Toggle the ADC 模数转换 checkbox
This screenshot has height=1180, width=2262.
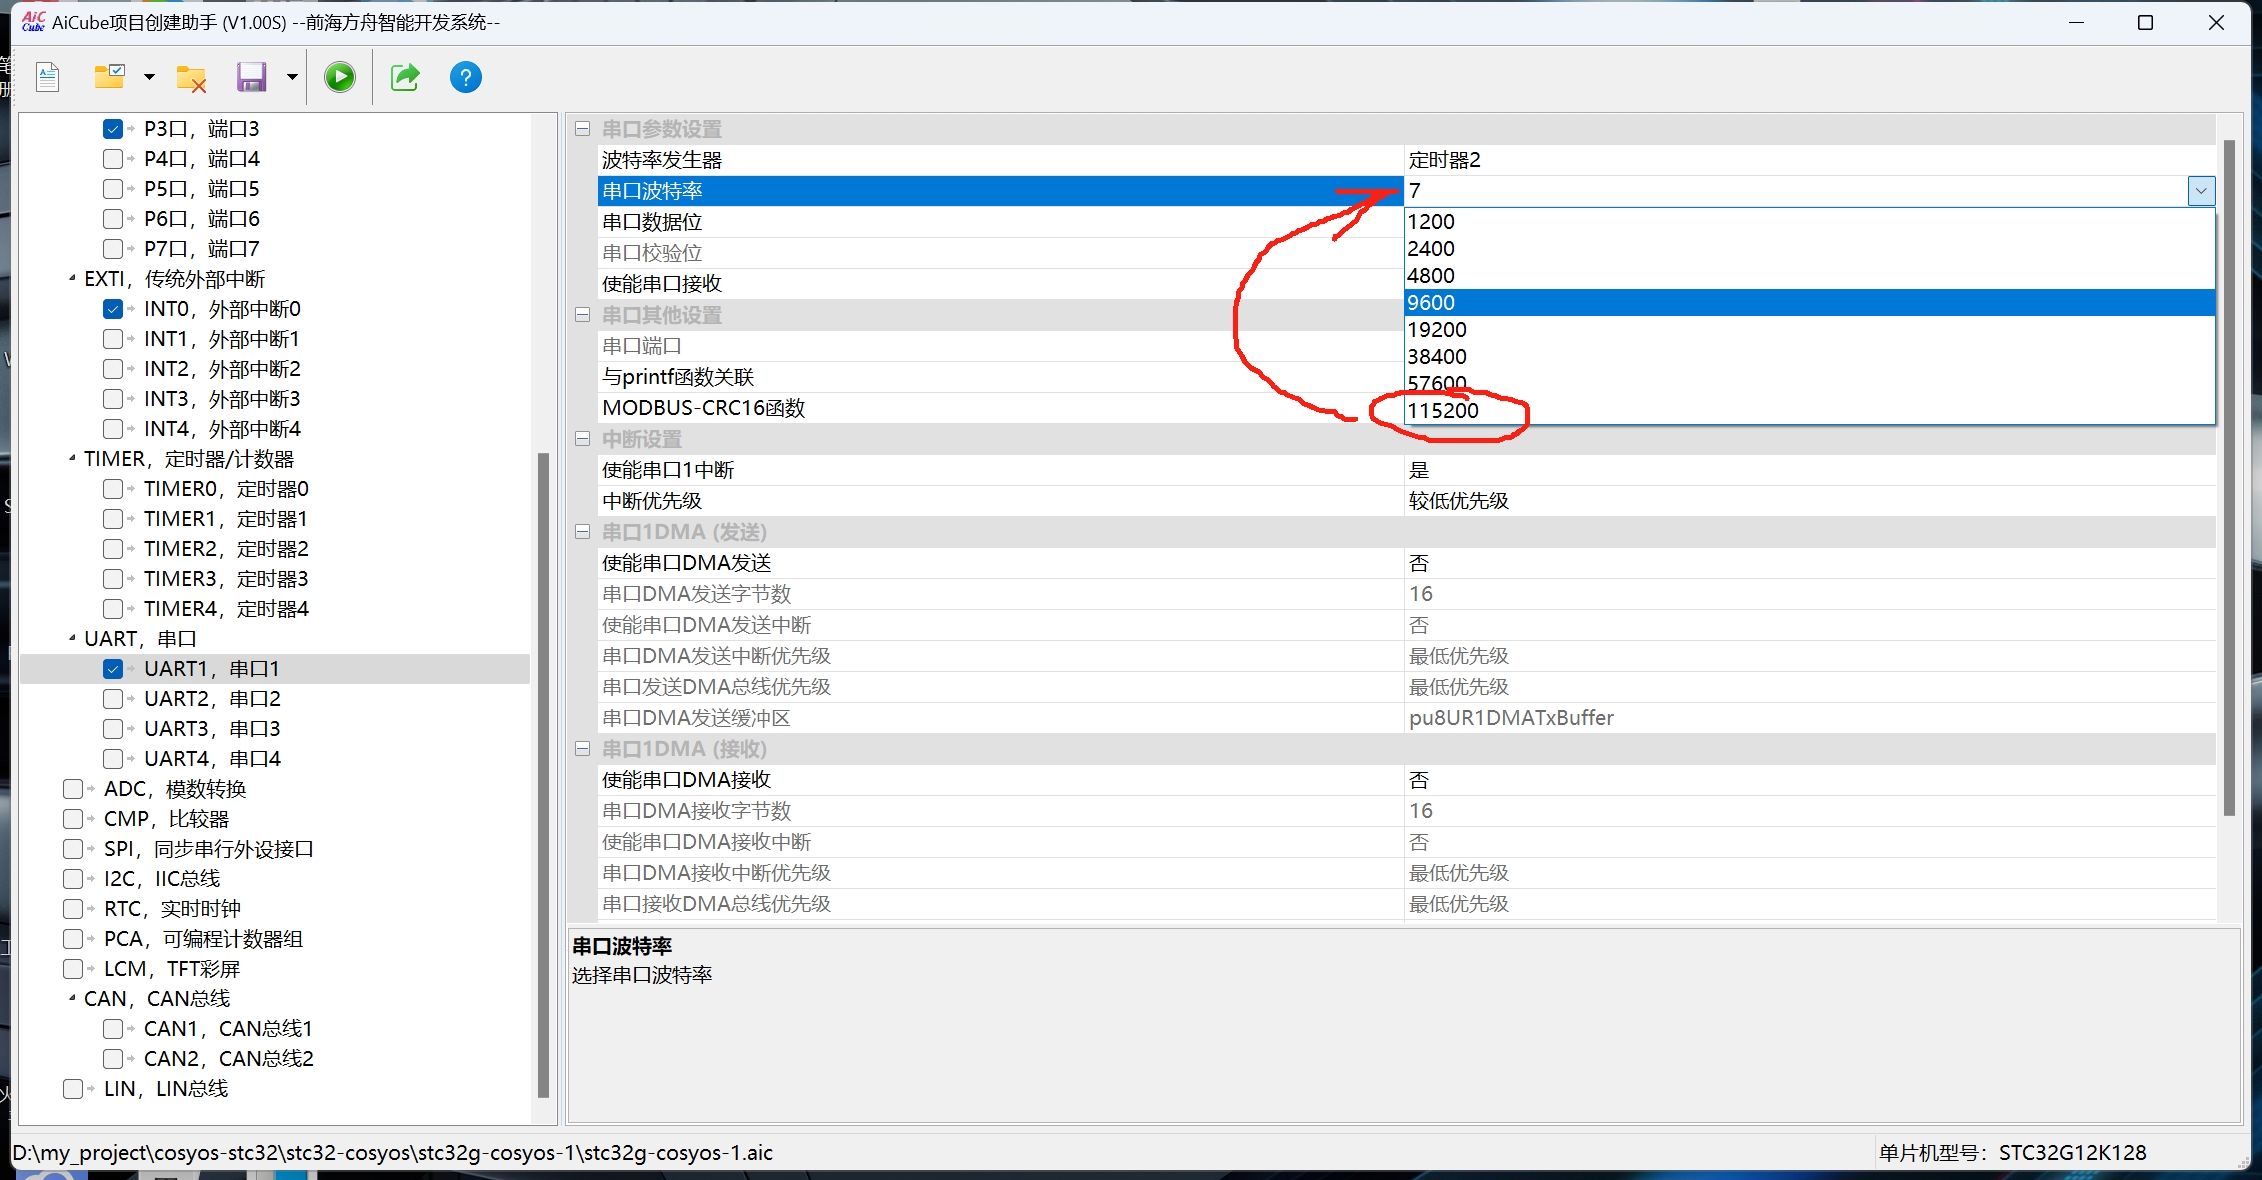point(73,789)
